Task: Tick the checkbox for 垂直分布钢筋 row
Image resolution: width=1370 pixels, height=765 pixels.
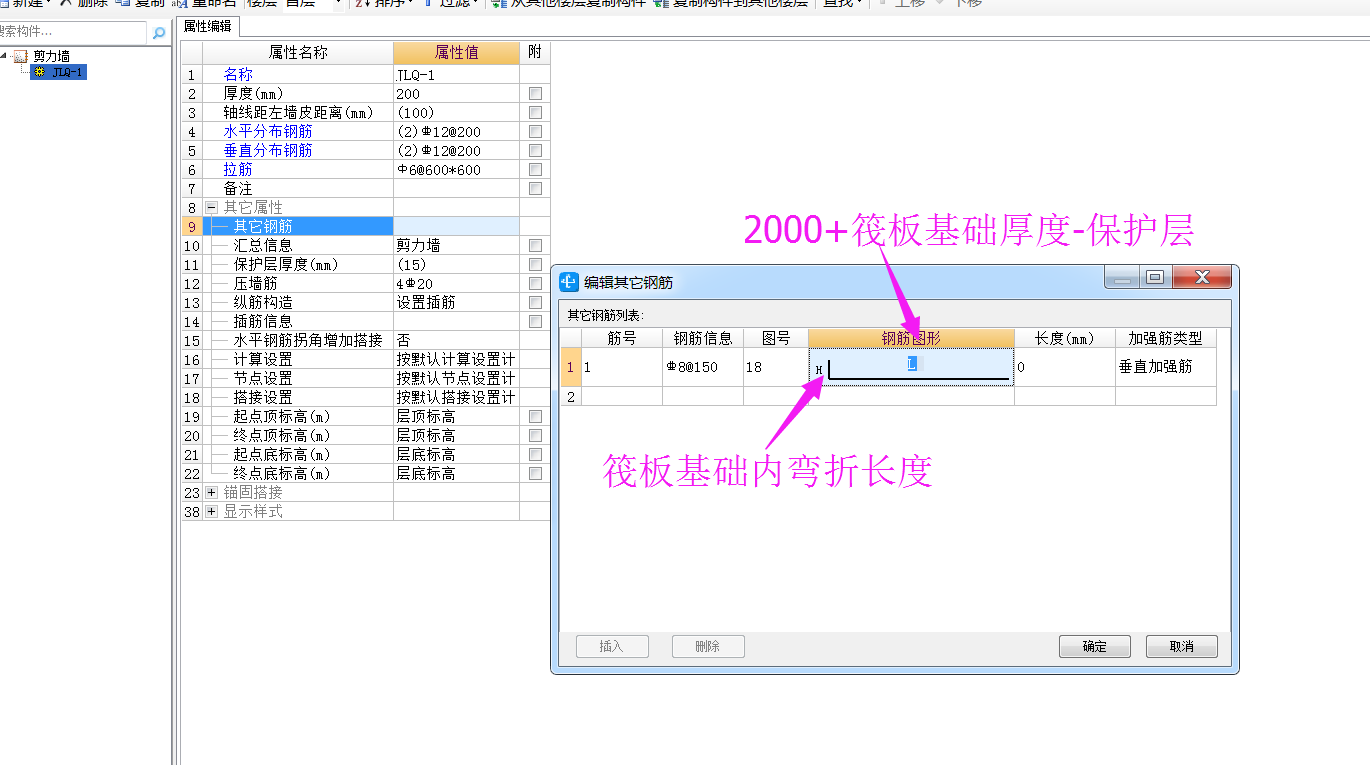Action: [535, 150]
